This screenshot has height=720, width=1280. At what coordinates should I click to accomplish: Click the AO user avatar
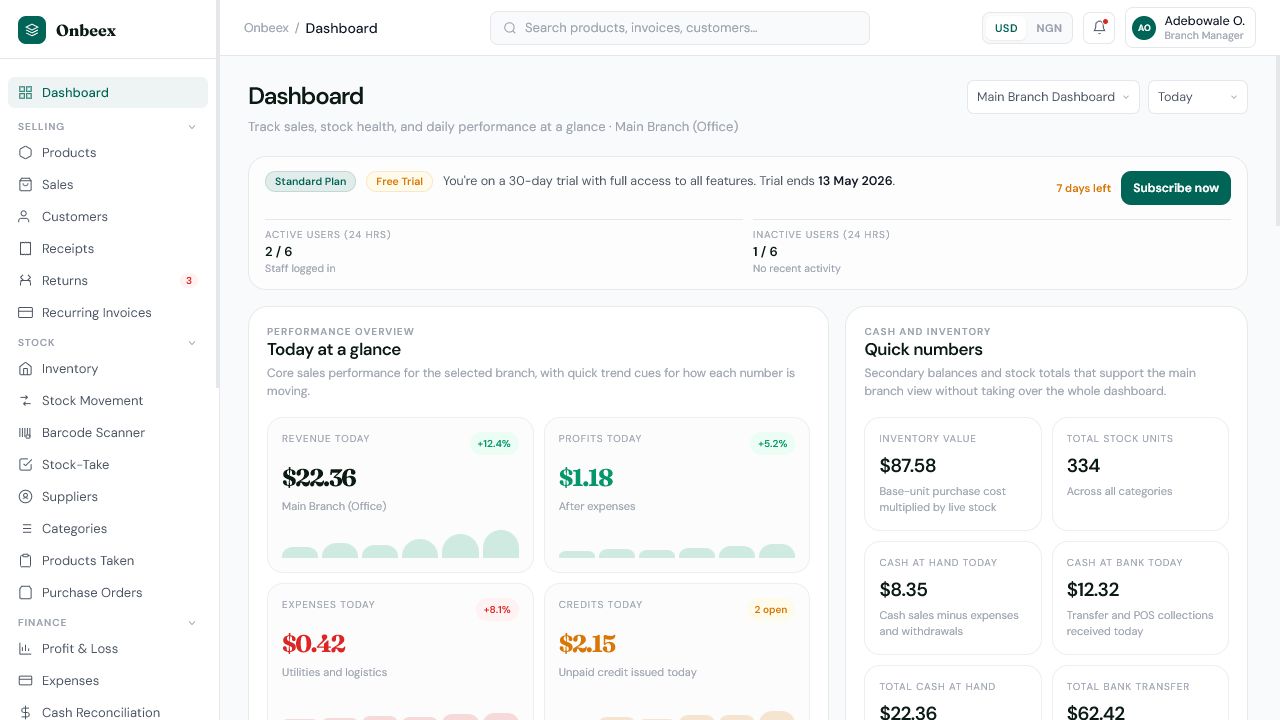[x=1144, y=28]
